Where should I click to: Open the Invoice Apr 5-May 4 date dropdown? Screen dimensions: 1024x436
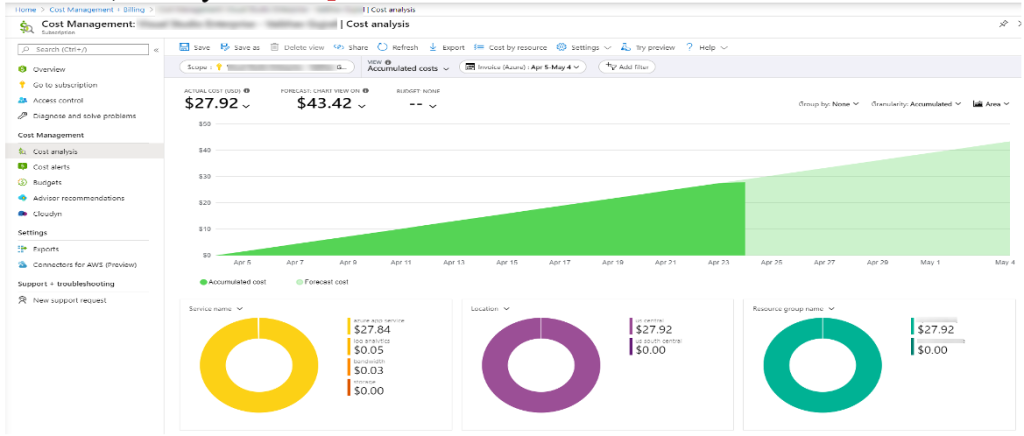523,67
